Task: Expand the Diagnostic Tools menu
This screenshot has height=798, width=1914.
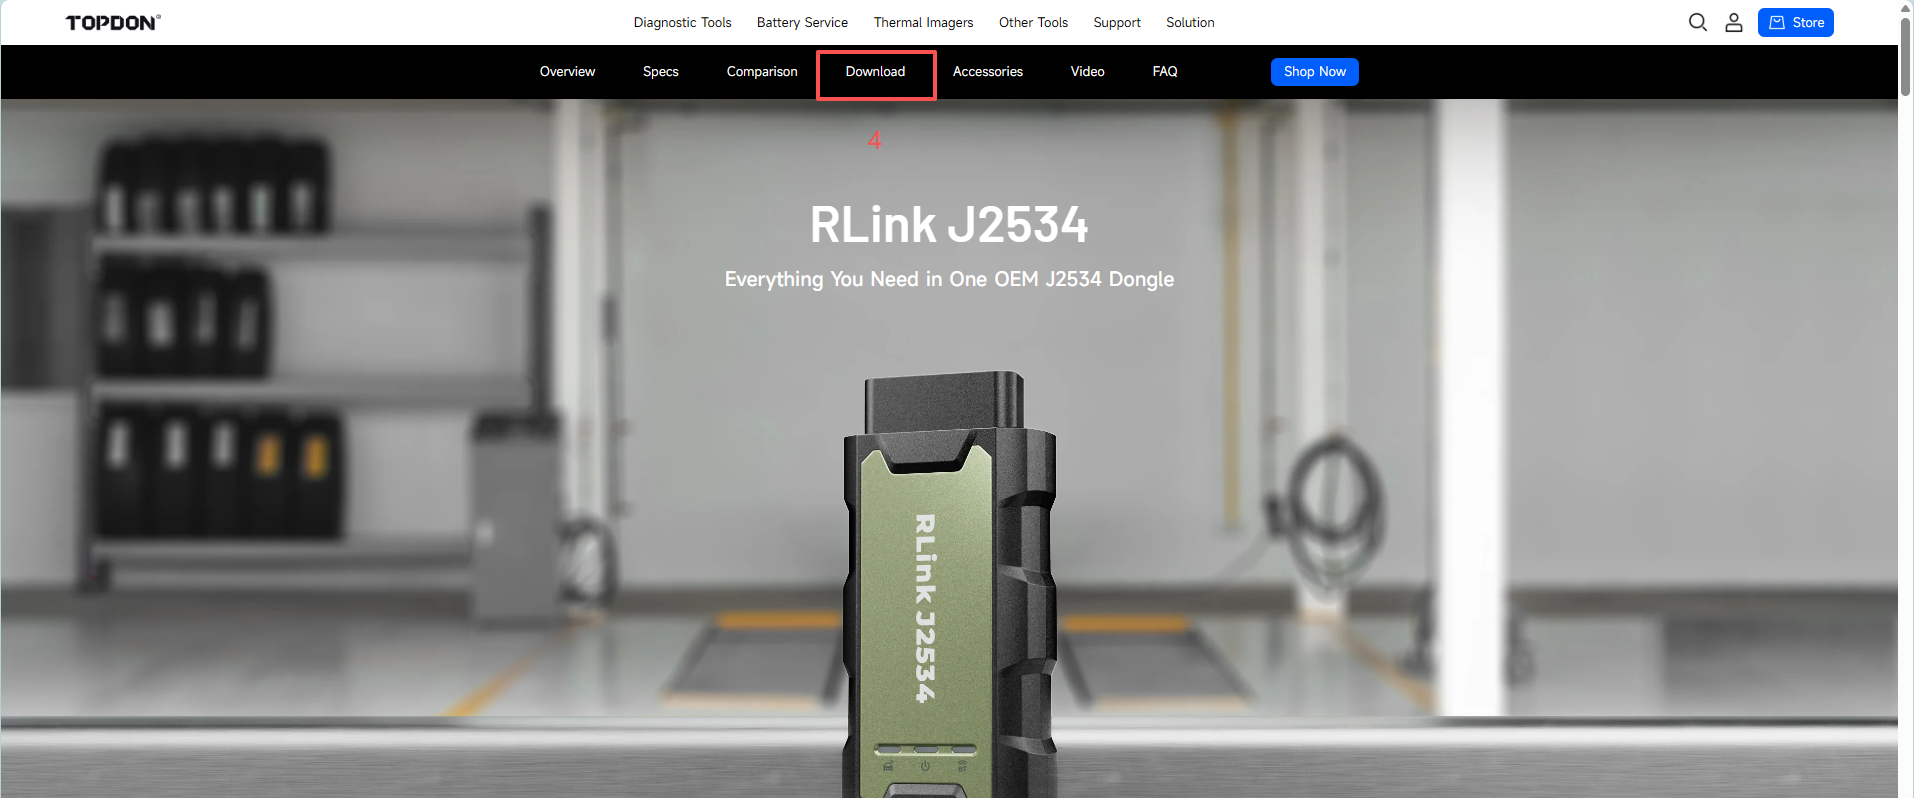Action: point(682,22)
